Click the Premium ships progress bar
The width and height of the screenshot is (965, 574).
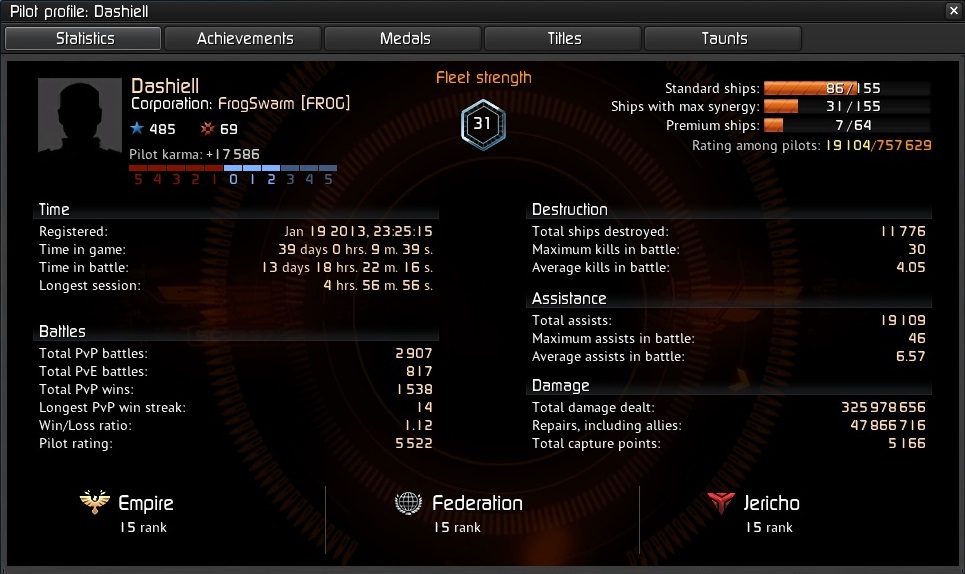point(847,125)
